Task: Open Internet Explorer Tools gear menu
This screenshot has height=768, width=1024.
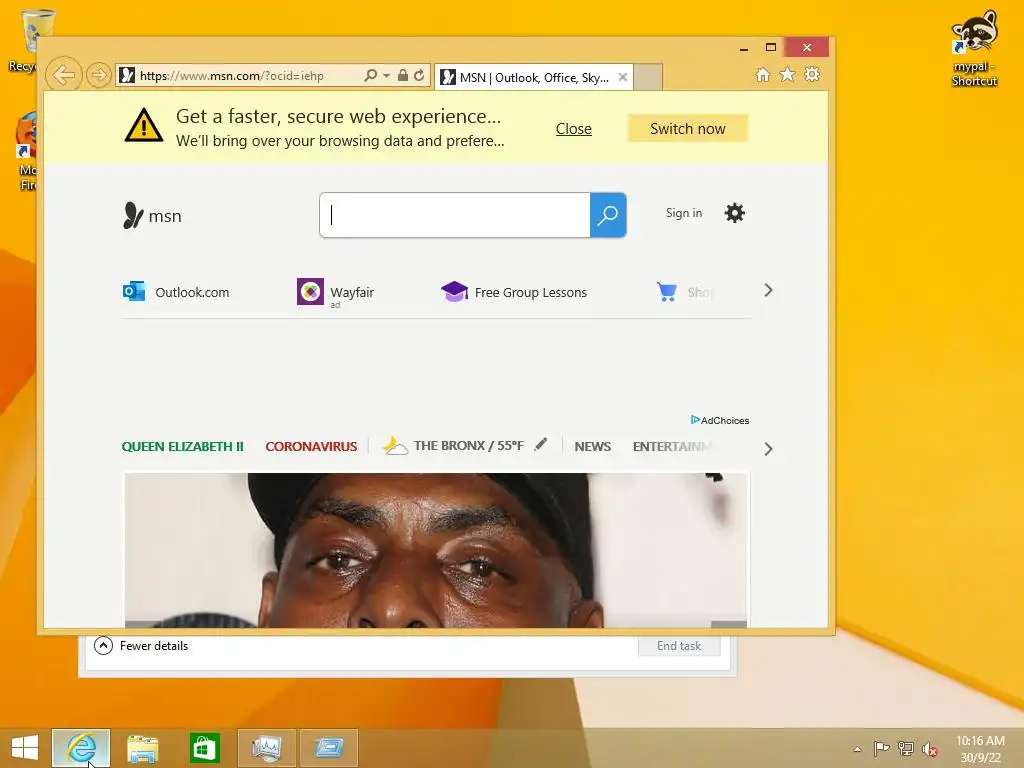Action: click(812, 74)
